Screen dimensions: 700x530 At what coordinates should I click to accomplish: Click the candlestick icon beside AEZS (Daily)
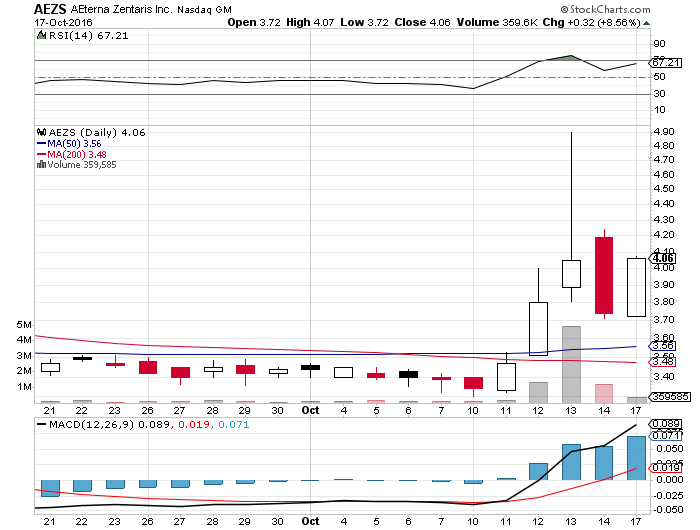click(42, 132)
